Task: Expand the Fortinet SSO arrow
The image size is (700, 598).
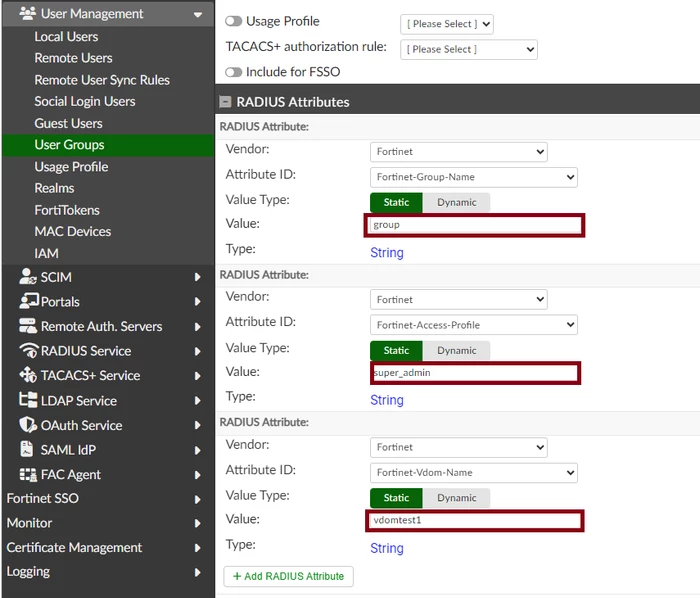Action: click(x=197, y=499)
